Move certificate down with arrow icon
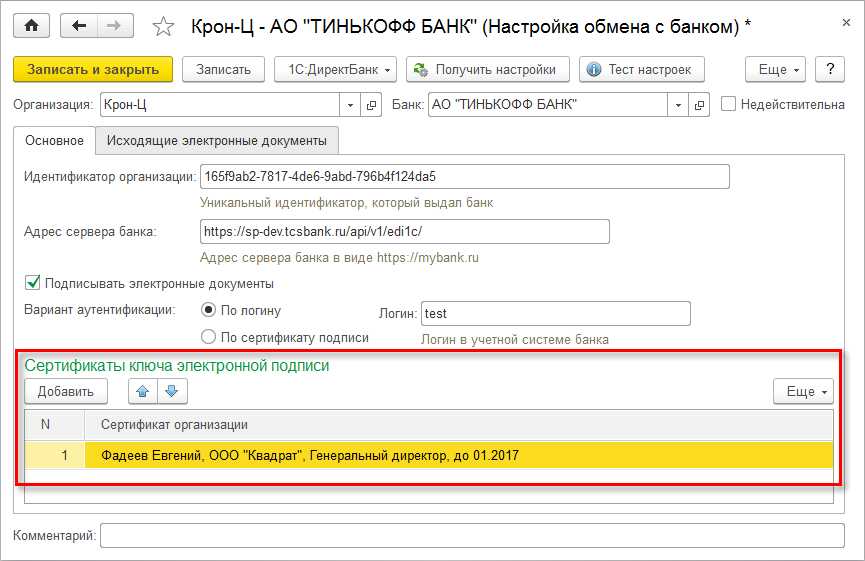 pos(170,391)
